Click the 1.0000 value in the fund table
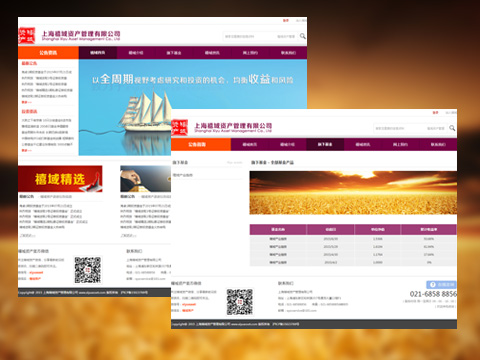 click(377, 263)
